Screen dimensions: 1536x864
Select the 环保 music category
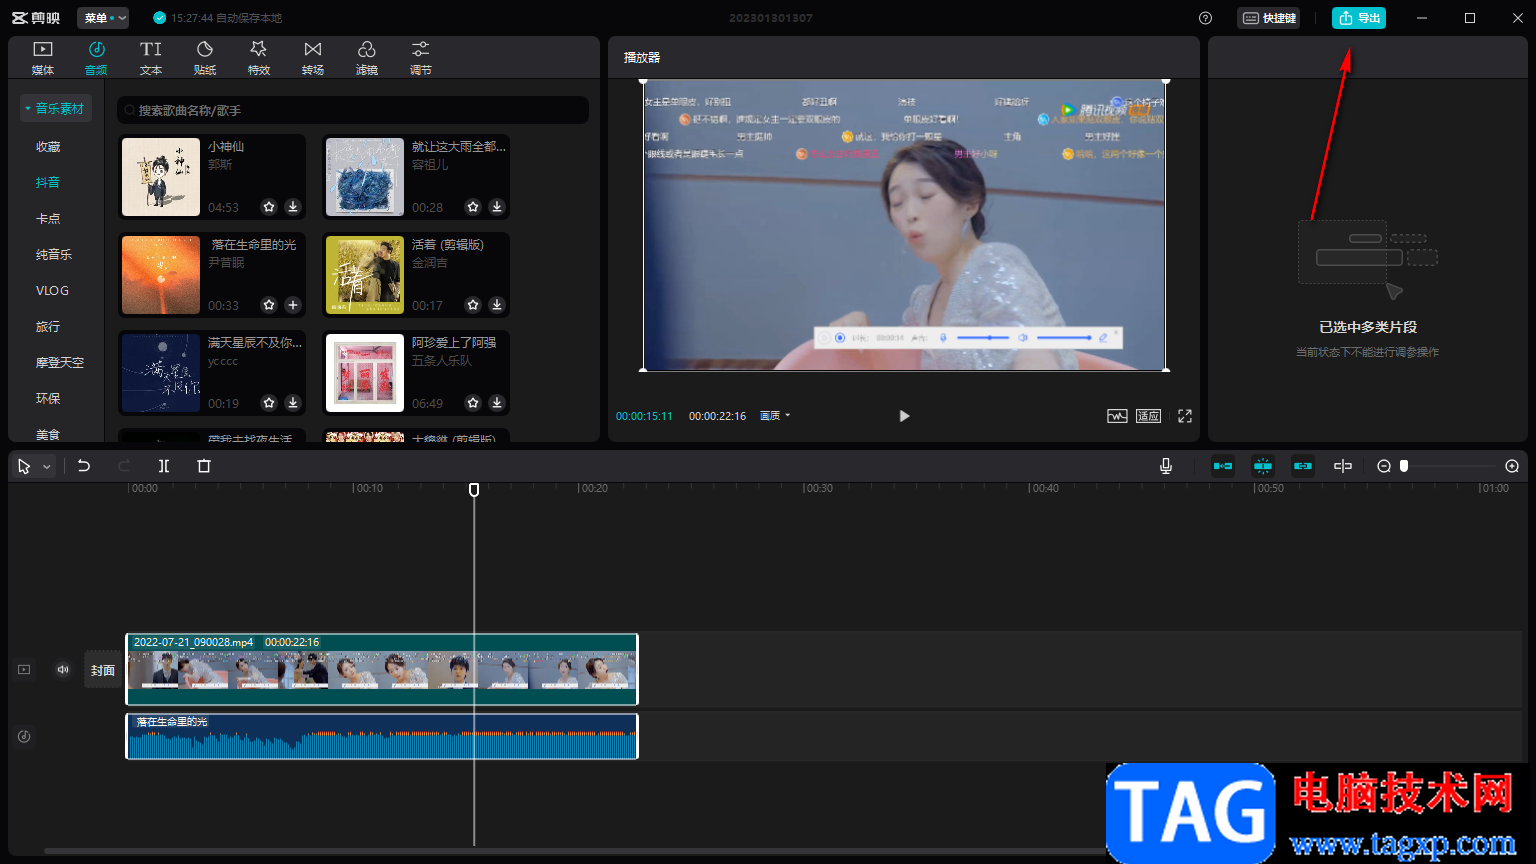(48, 398)
